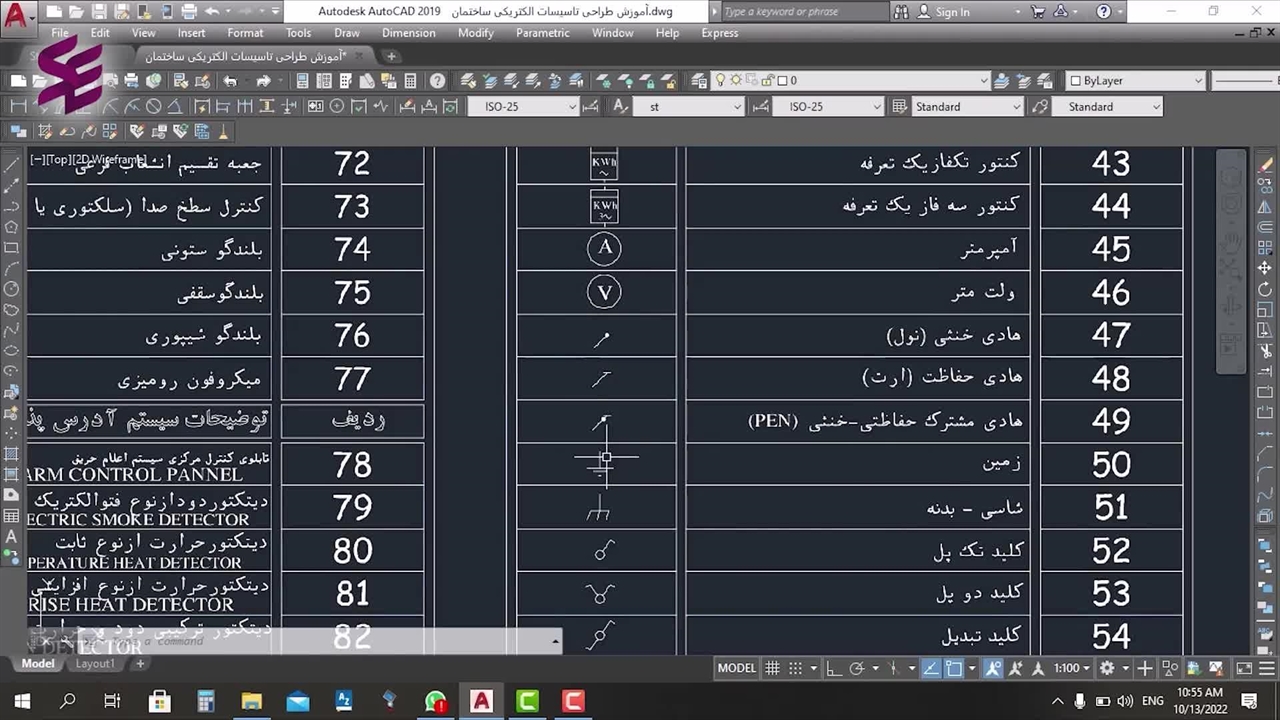Click the Table Style icon beside Standard

[899, 107]
